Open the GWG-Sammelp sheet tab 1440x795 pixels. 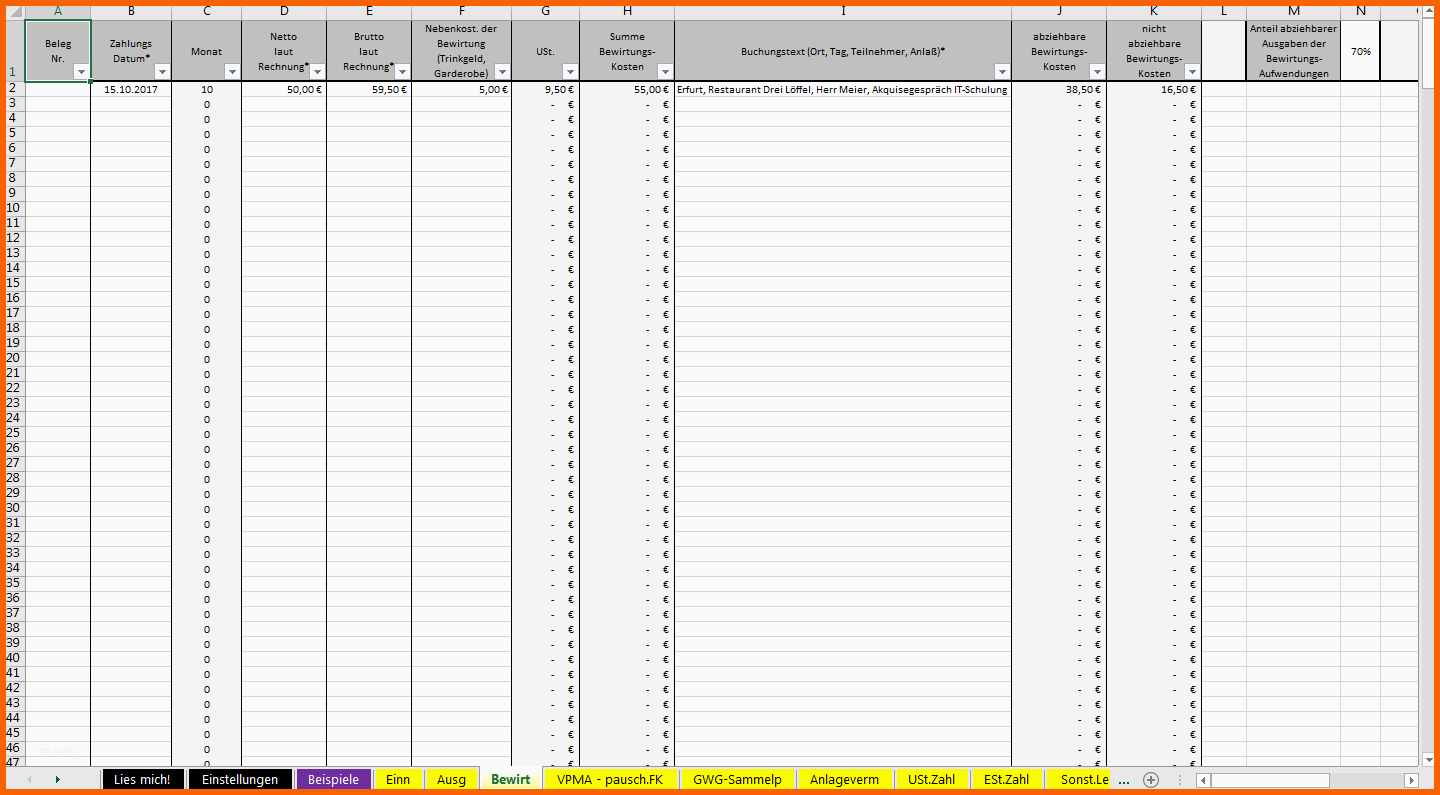[737, 780]
